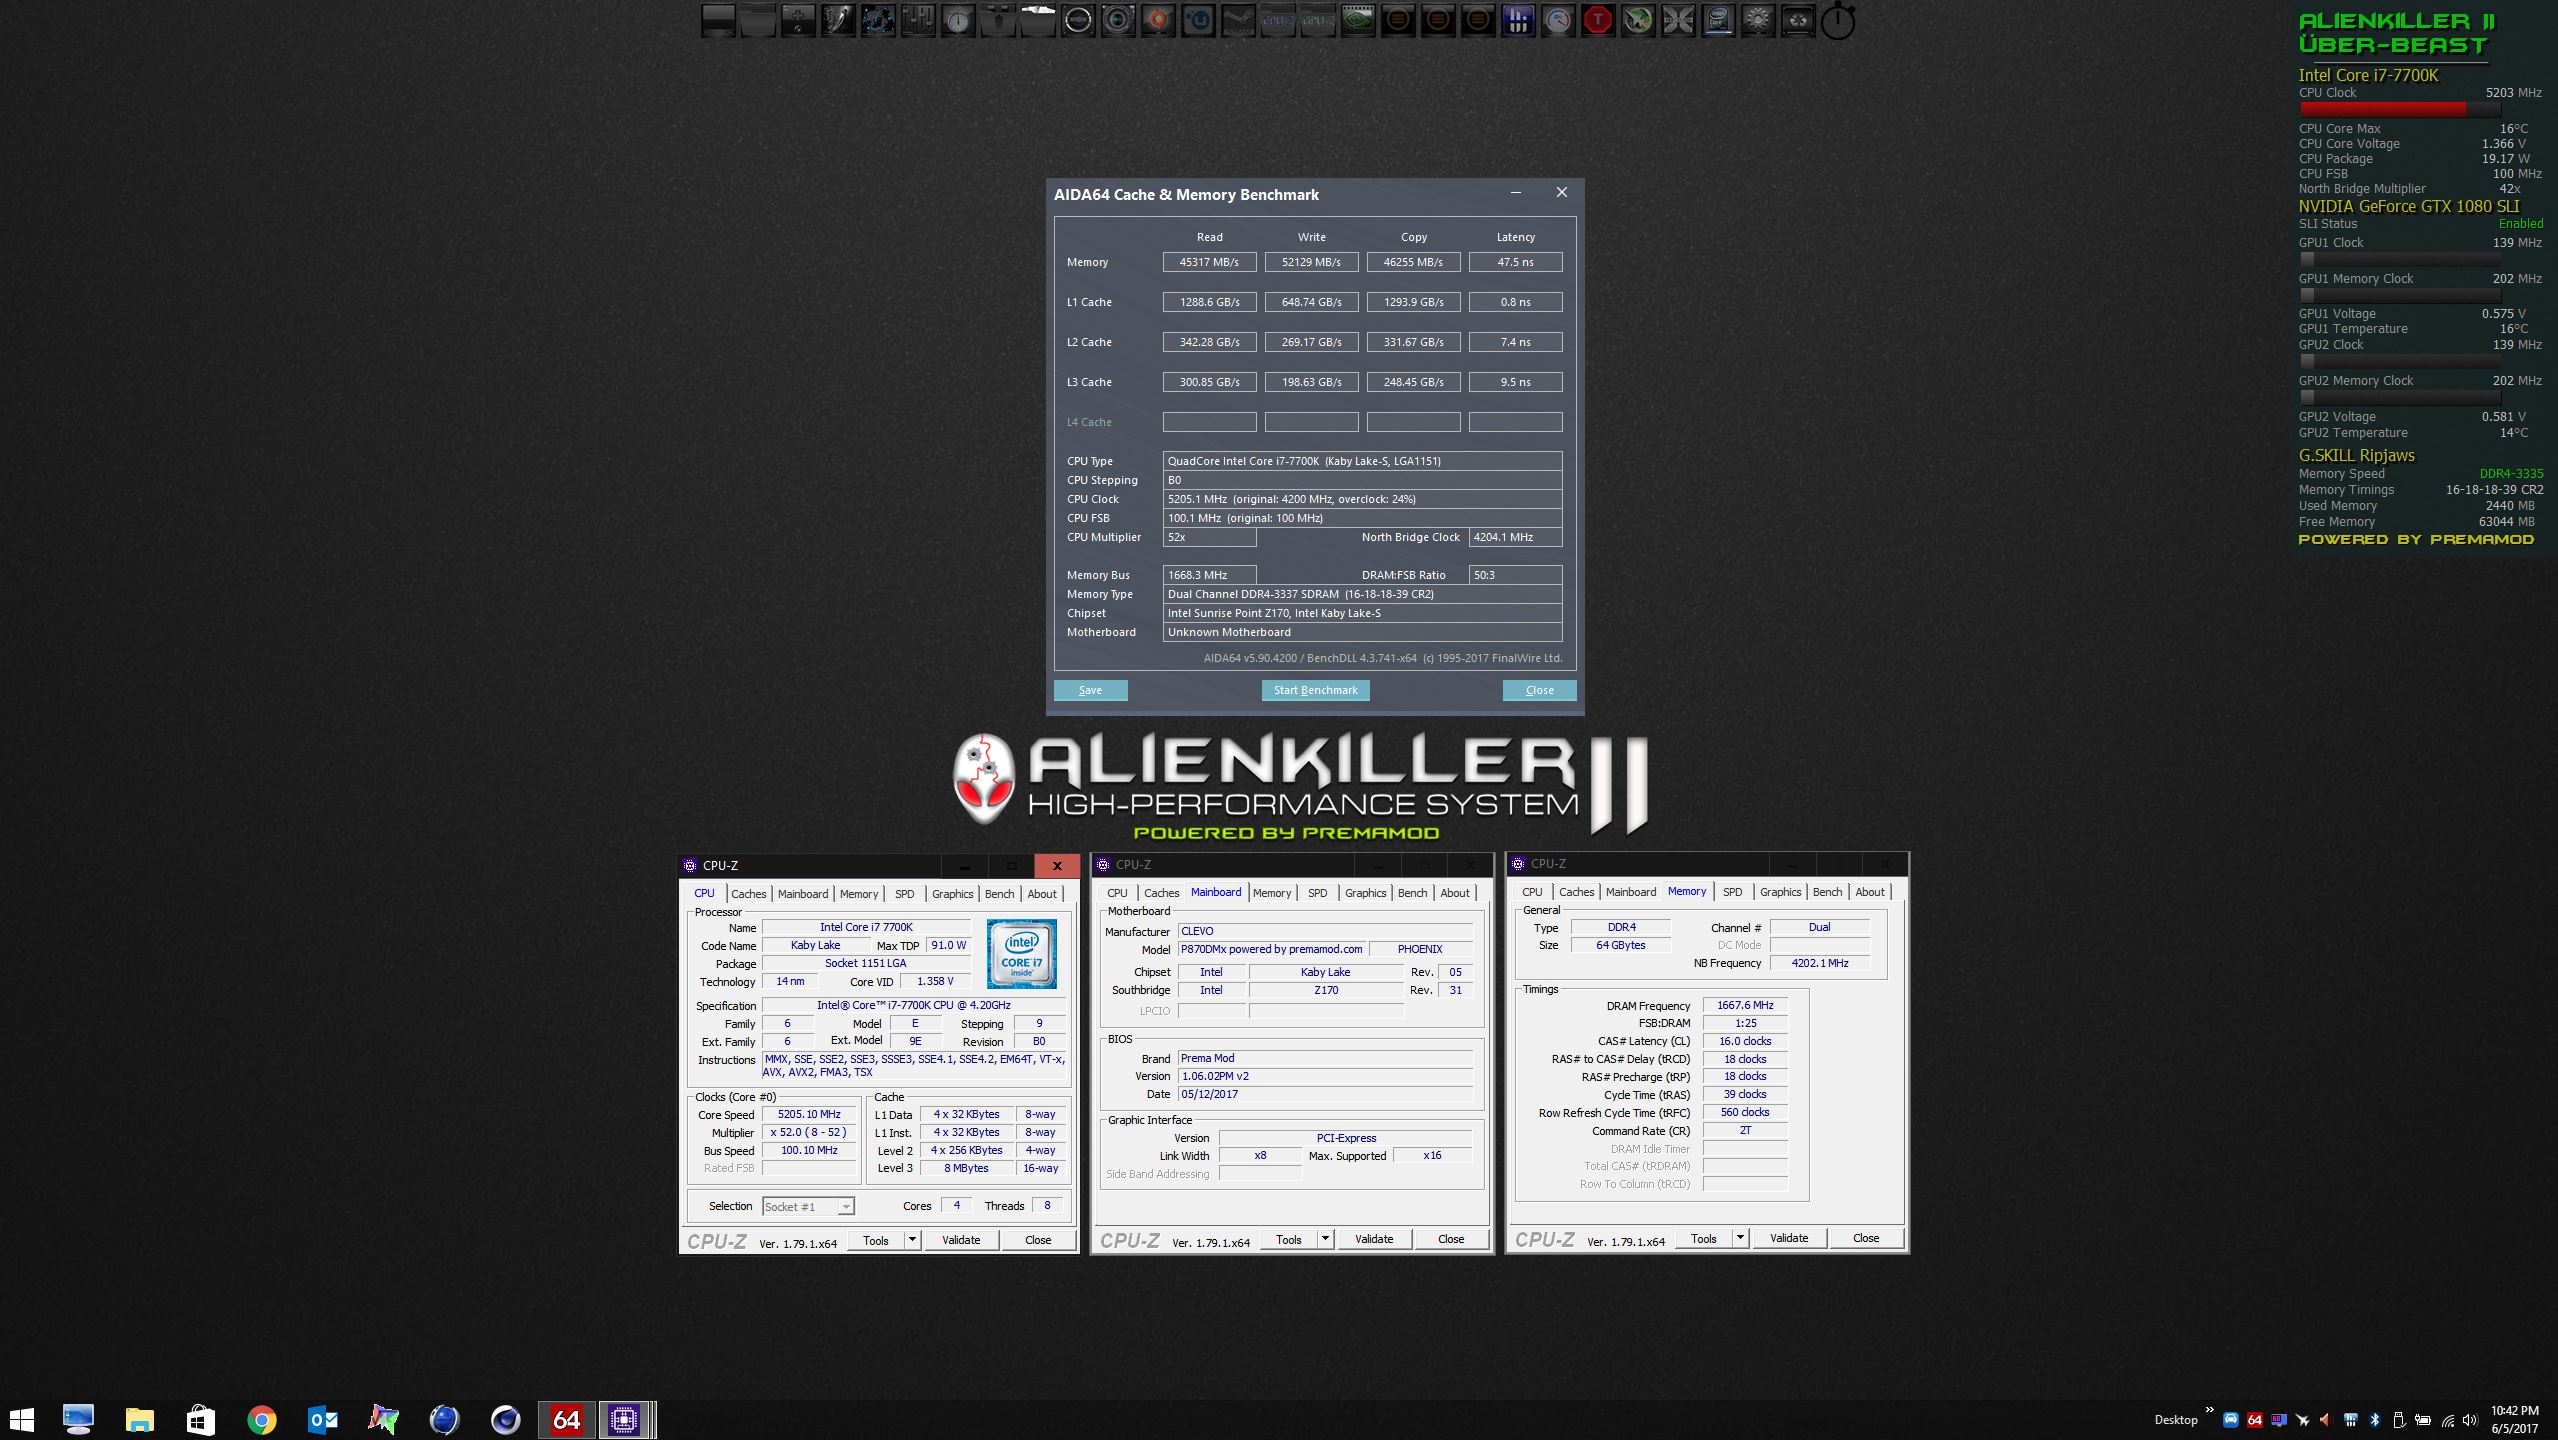Open the Steam icon in the dock

pos(1239,20)
